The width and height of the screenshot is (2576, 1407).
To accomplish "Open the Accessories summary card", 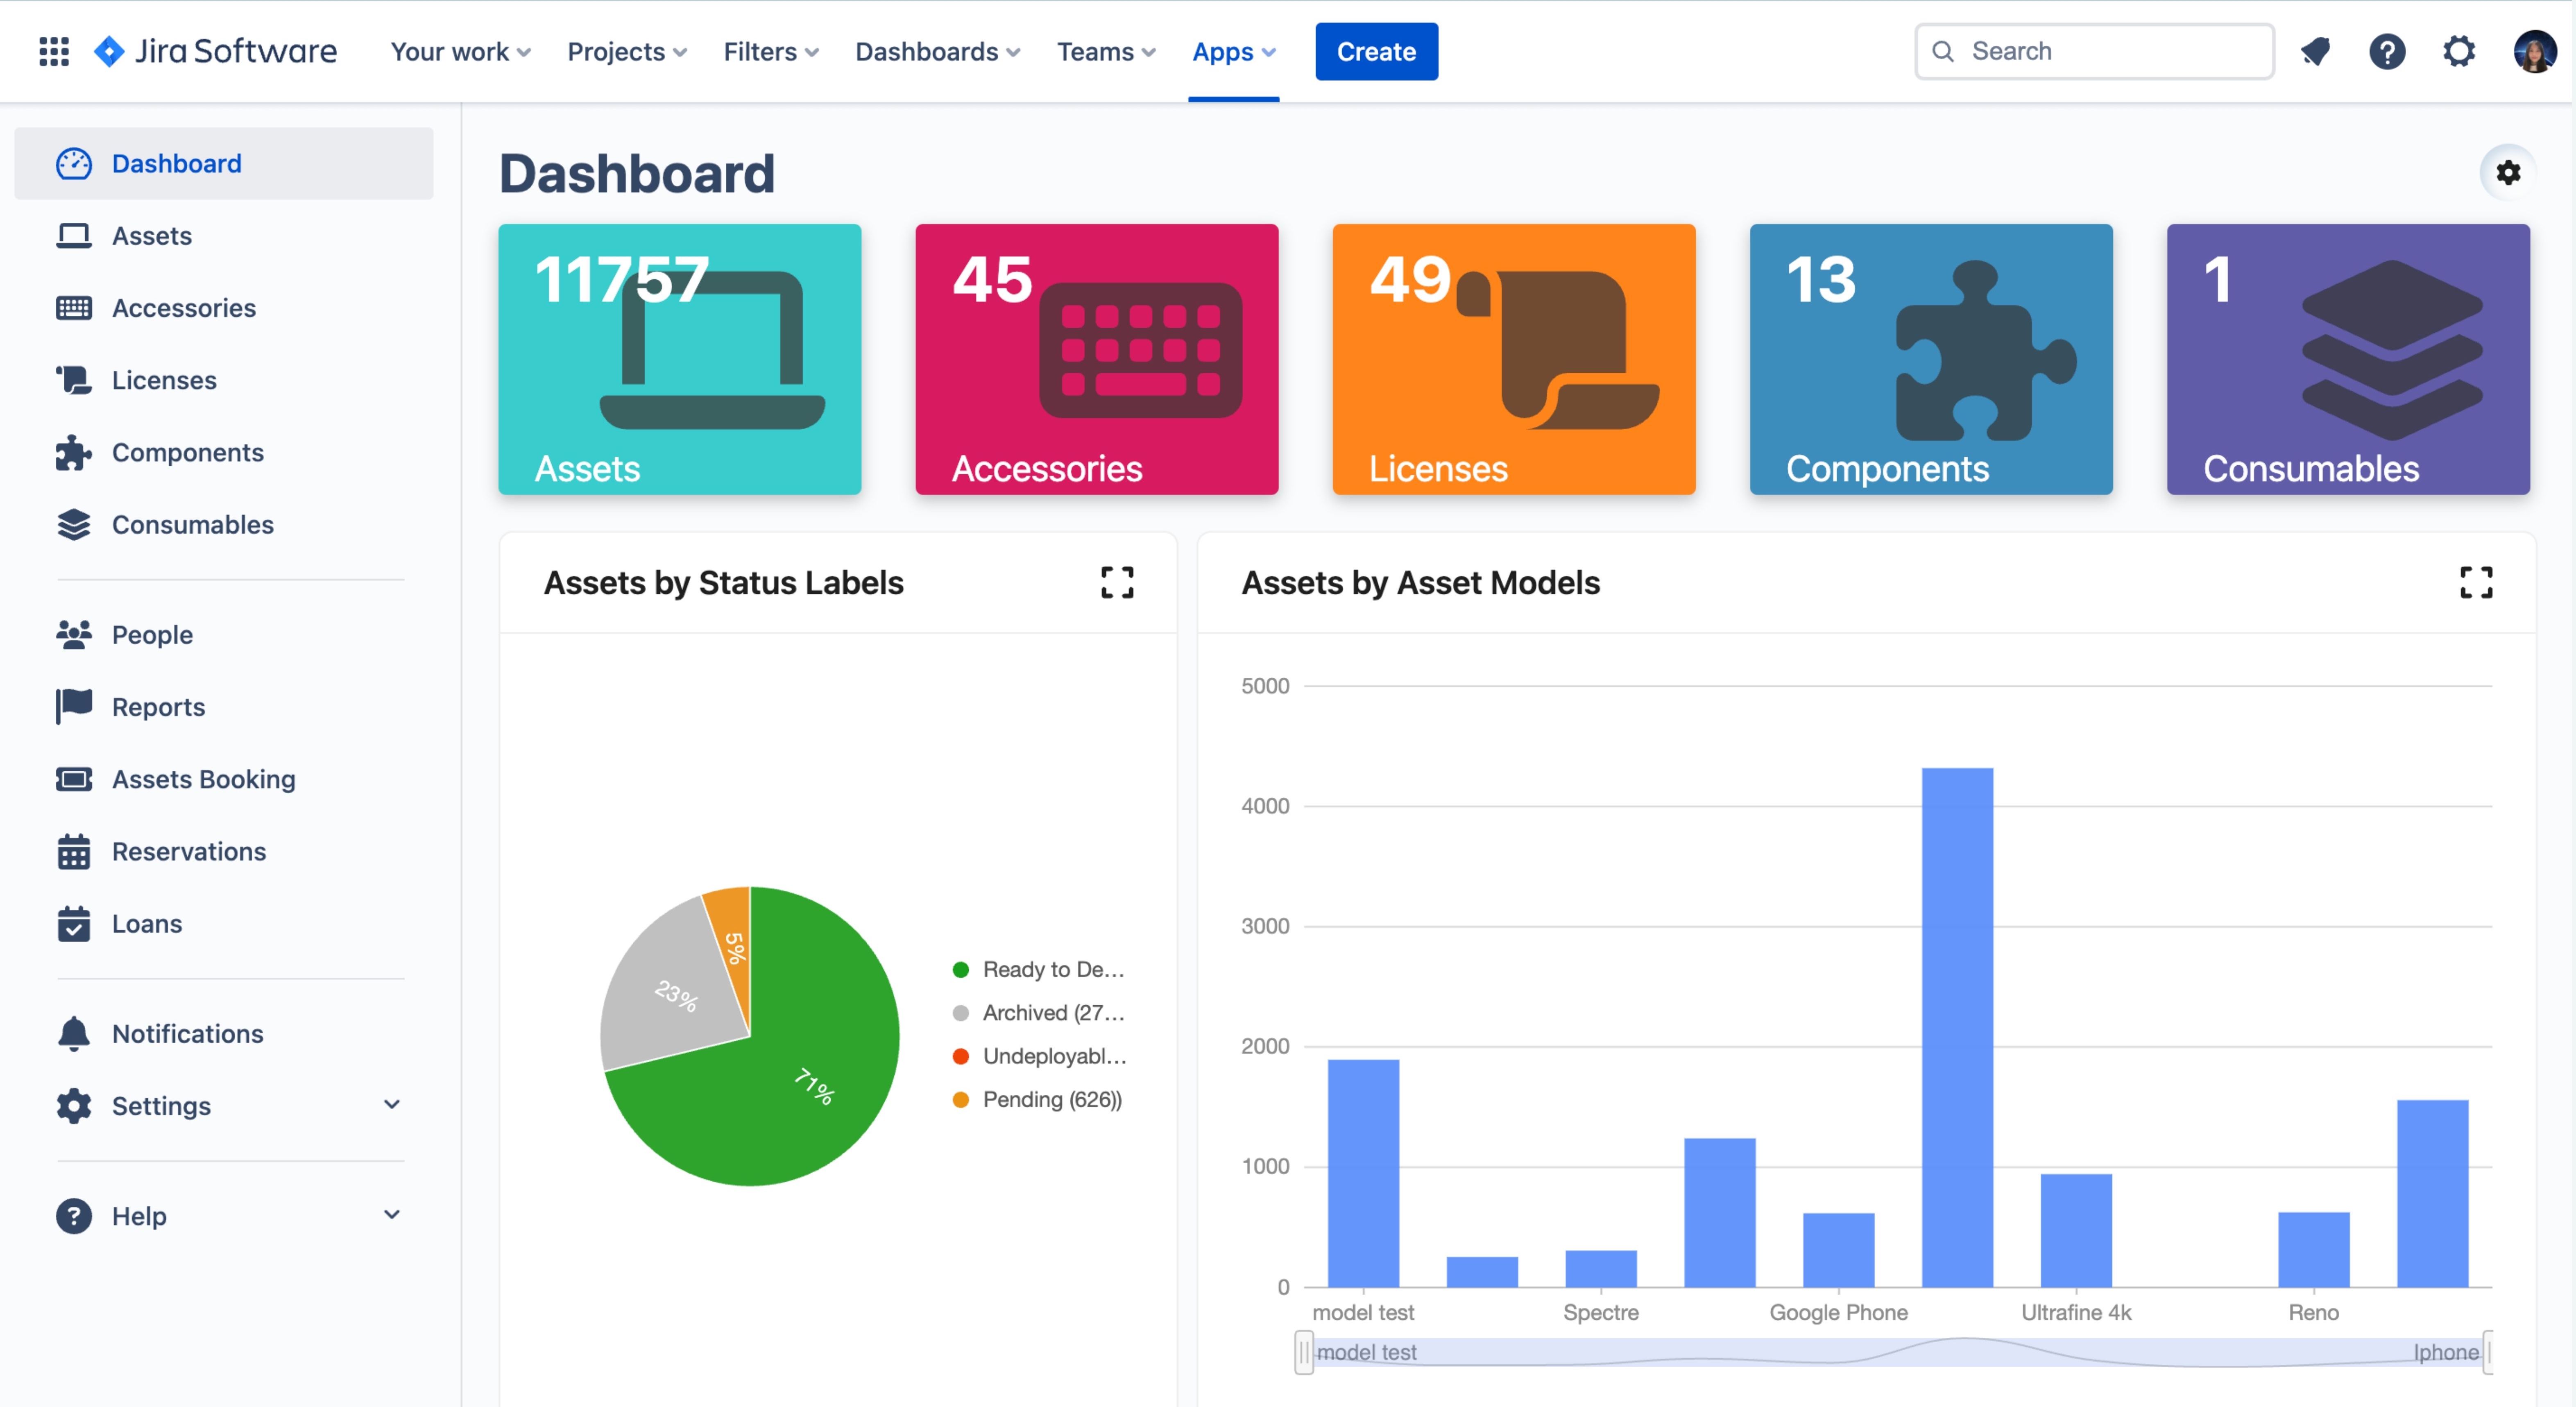I will pyautogui.click(x=1096, y=359).
